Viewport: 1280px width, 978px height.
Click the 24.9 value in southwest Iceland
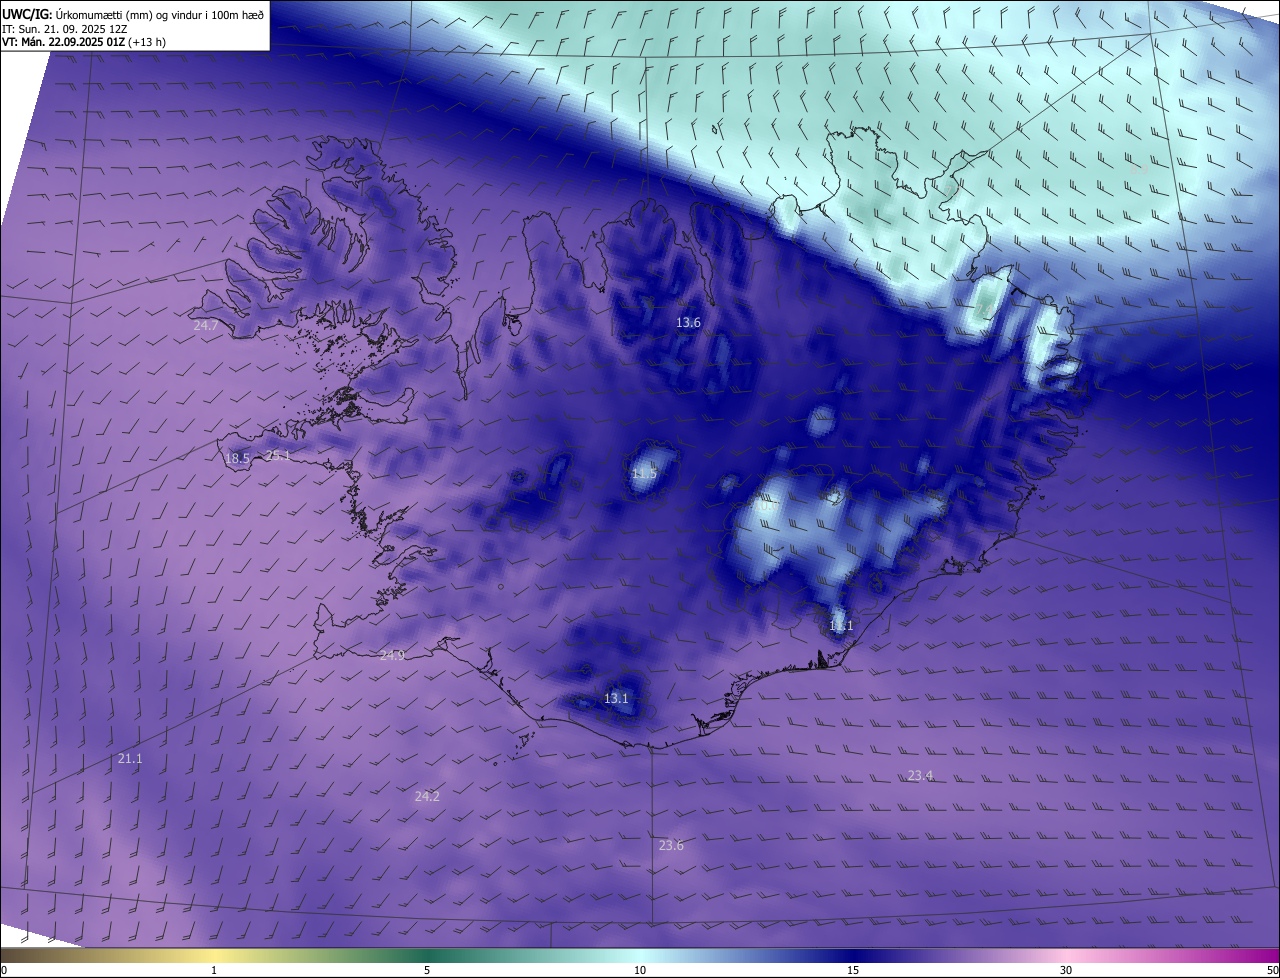coord(392,655)
